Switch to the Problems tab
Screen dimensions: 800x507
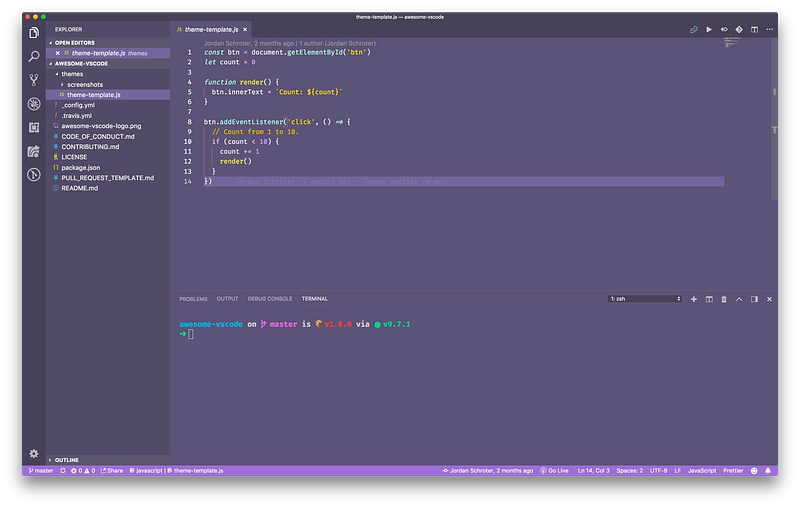point(193,299)
